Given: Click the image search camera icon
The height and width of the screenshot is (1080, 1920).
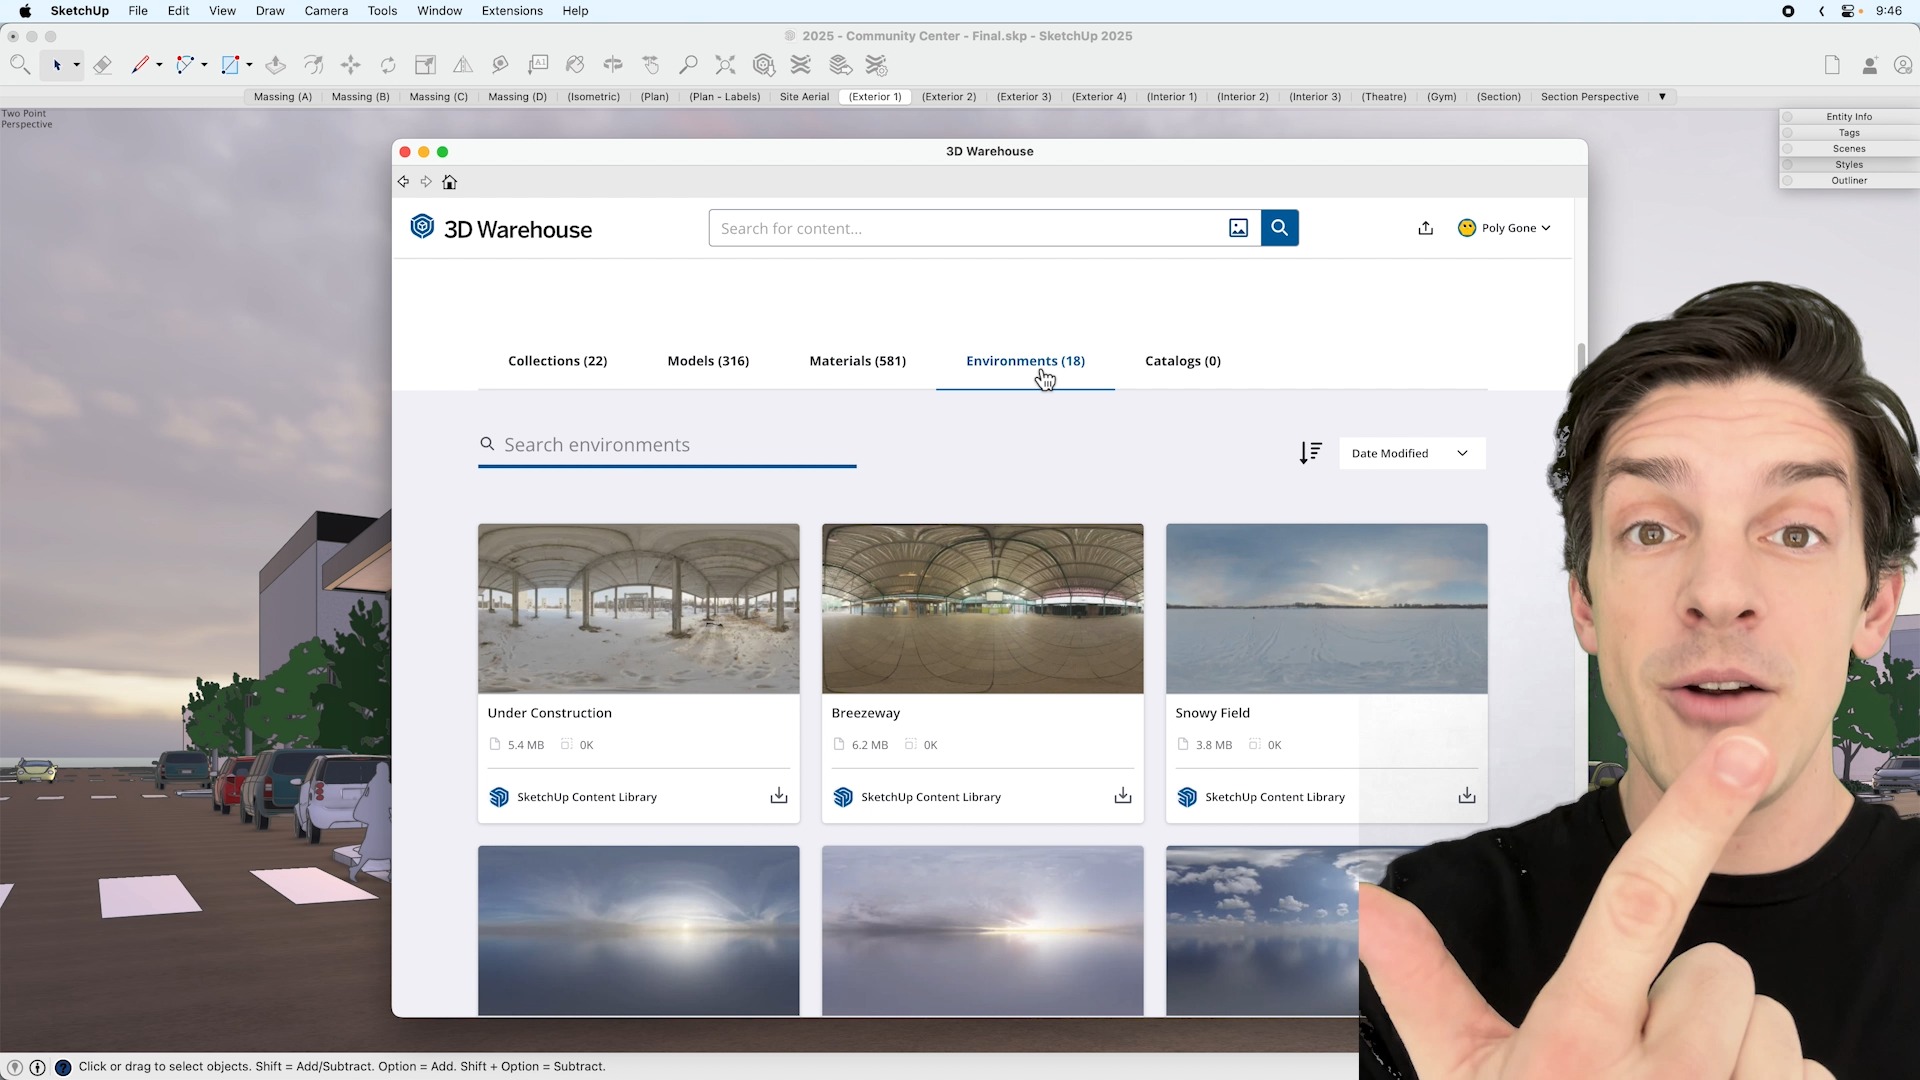Looking at the screenshot, I should [1238, 228].
